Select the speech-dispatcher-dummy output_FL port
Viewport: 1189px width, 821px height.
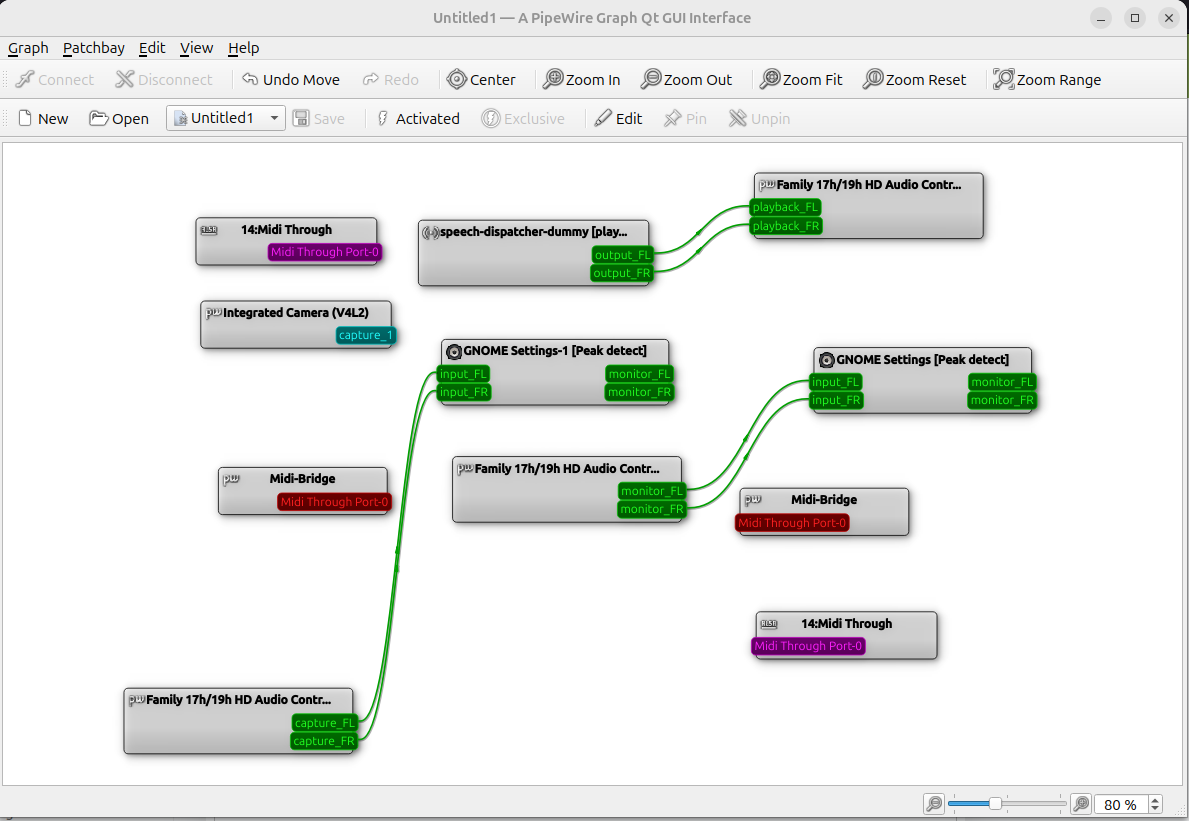(621, 255)
